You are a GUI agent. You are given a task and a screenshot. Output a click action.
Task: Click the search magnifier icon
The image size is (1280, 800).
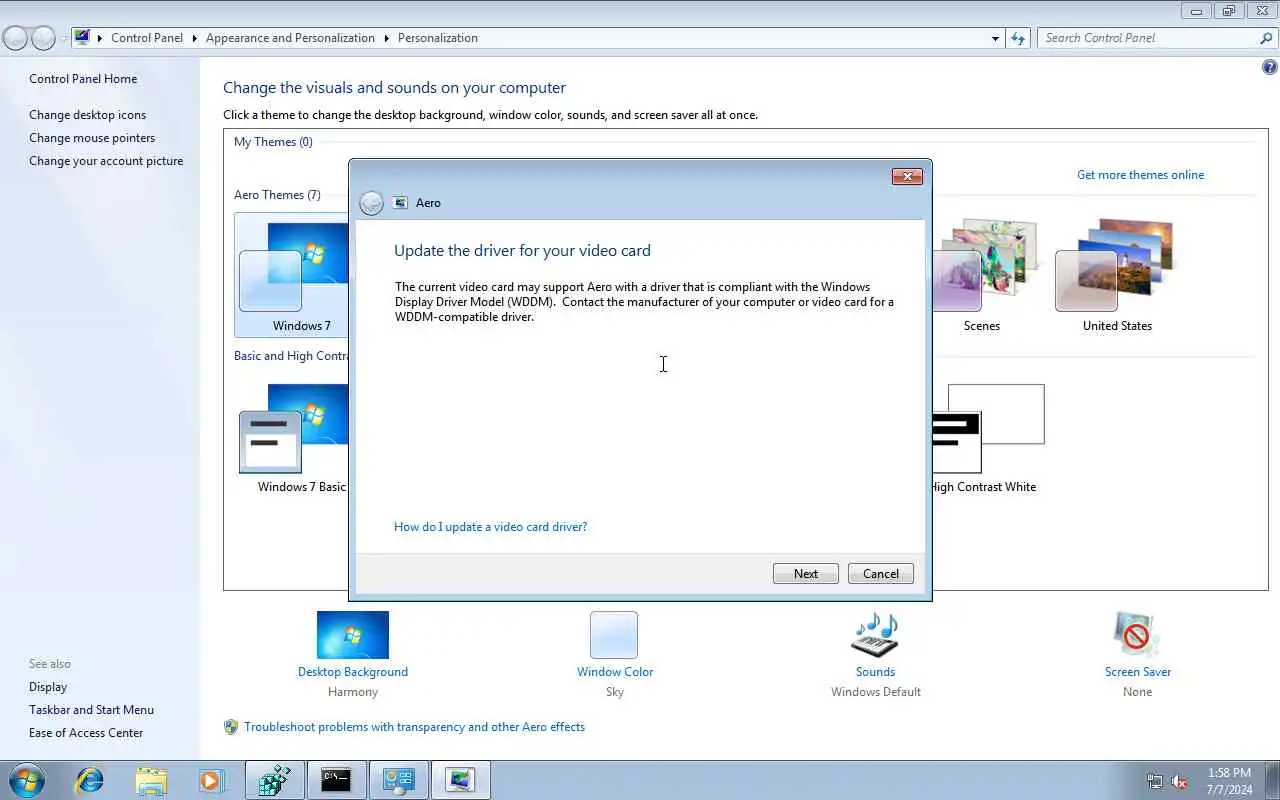(x=1266, y=38)
